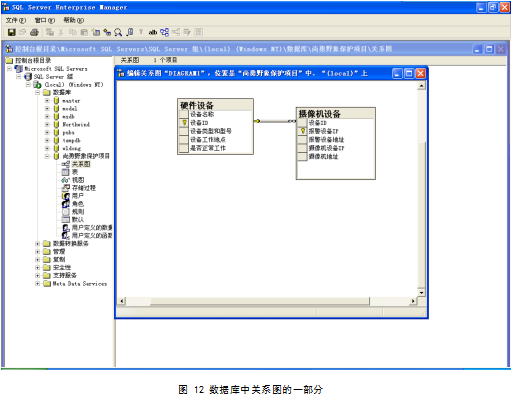The width and height of the screenshot is (512, 397).
Task: Click the relationship line between the tables
Action: [275, 121]
